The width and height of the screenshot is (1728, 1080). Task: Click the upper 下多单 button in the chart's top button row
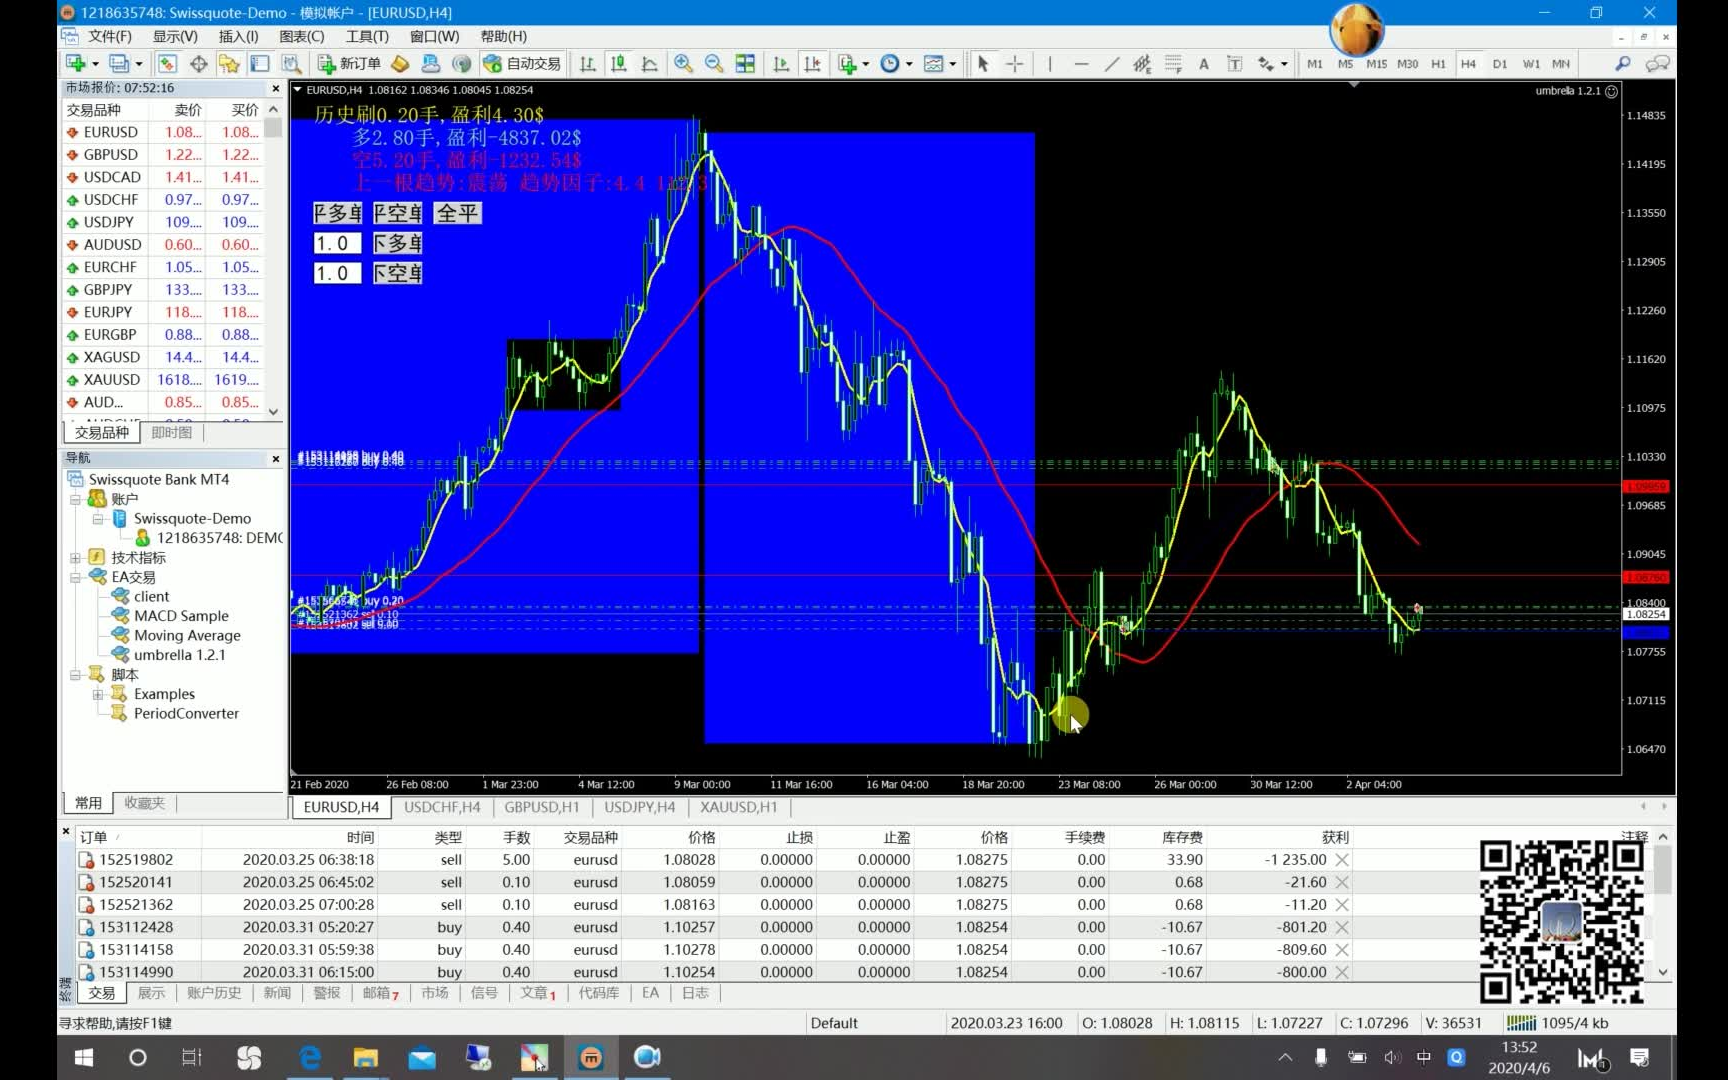tap(338, 213)
